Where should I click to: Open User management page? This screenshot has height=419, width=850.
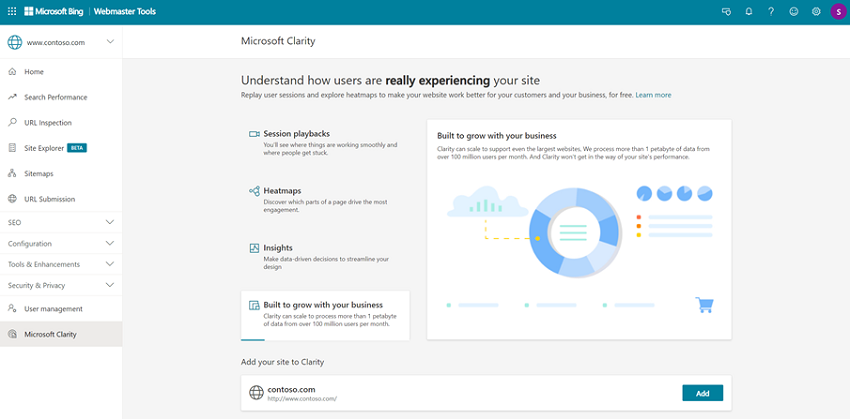coord(61,308)
